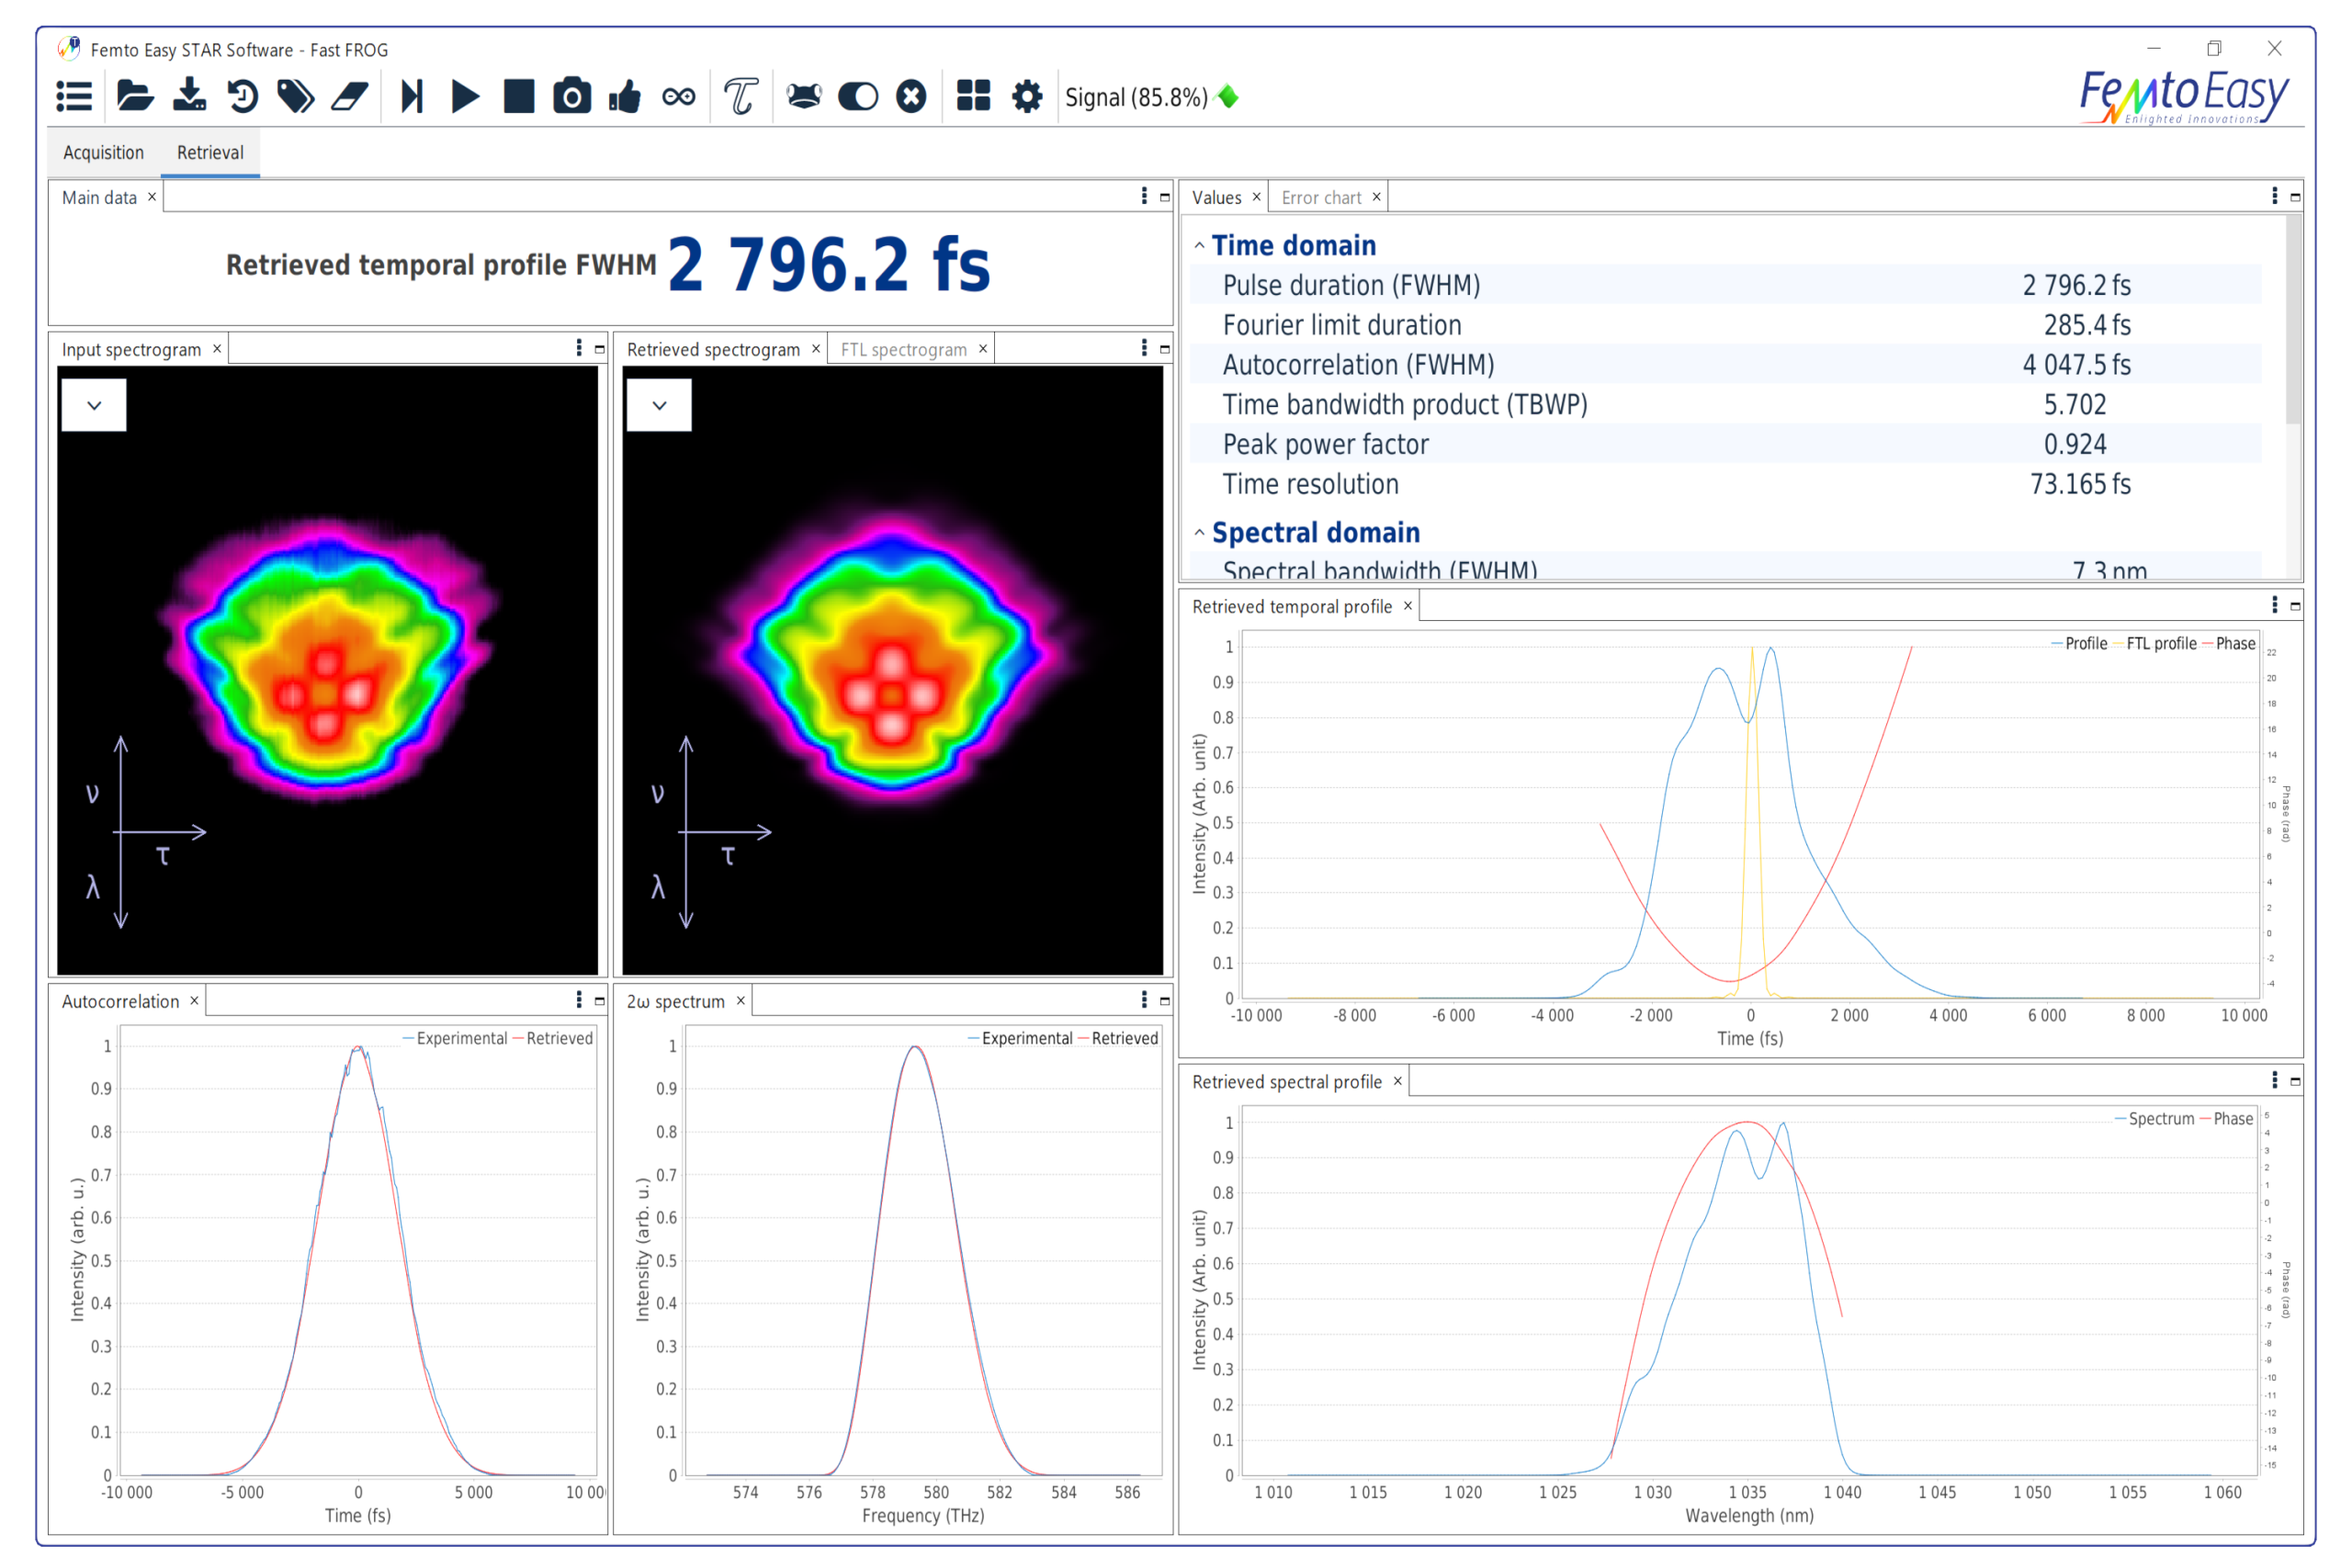Screen dimensions: 2352x1568
Task: Click the history clock icon
Action: (242, 97)
